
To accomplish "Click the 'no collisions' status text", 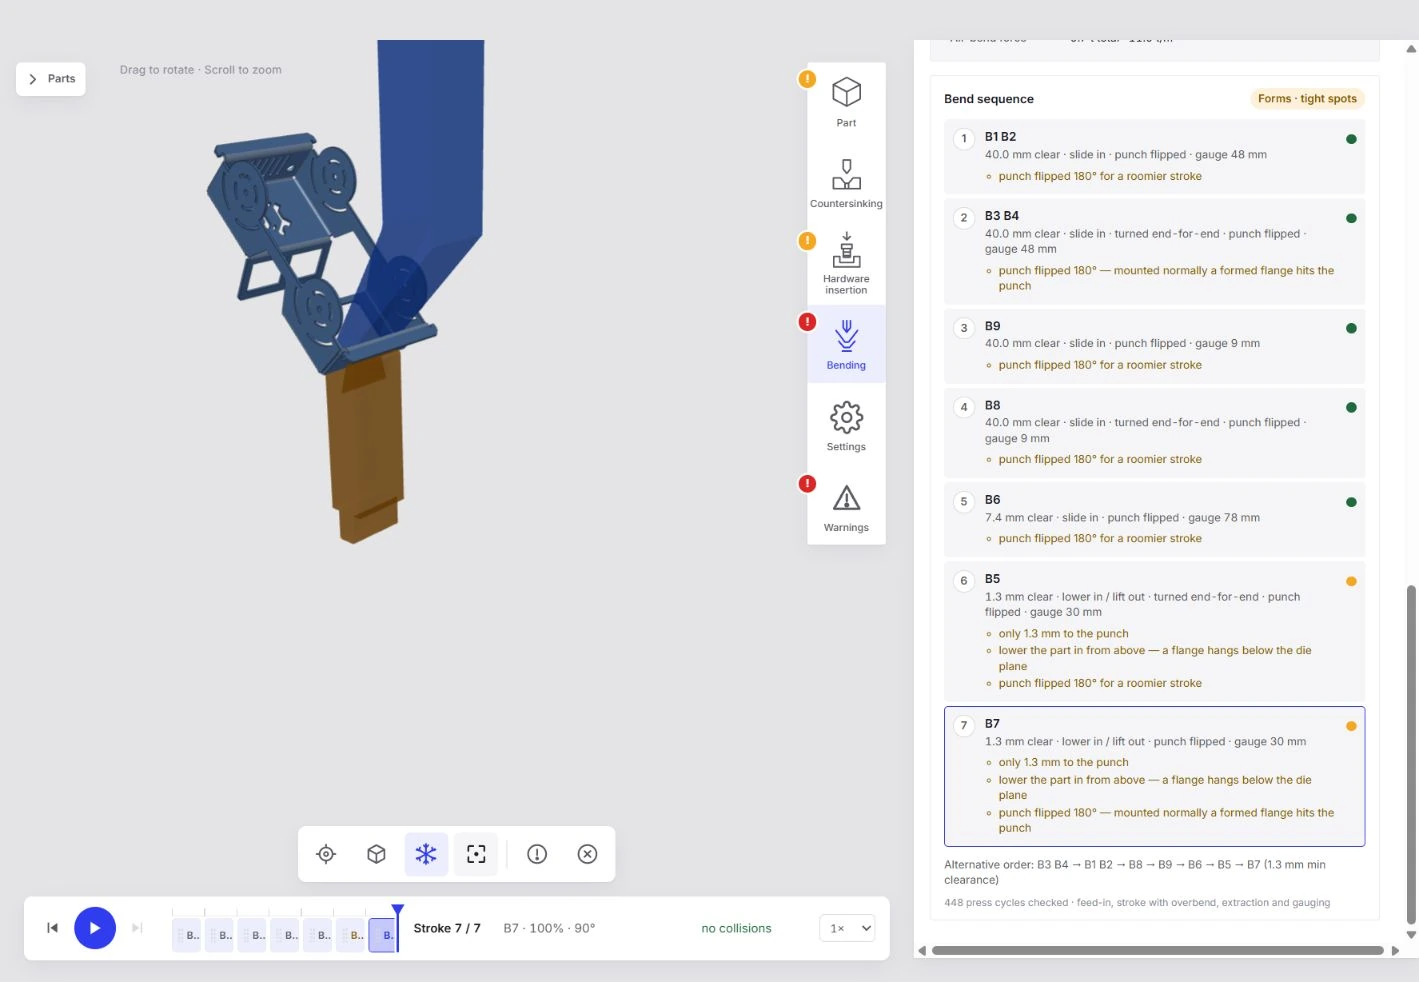I will [x=736, y=928].
